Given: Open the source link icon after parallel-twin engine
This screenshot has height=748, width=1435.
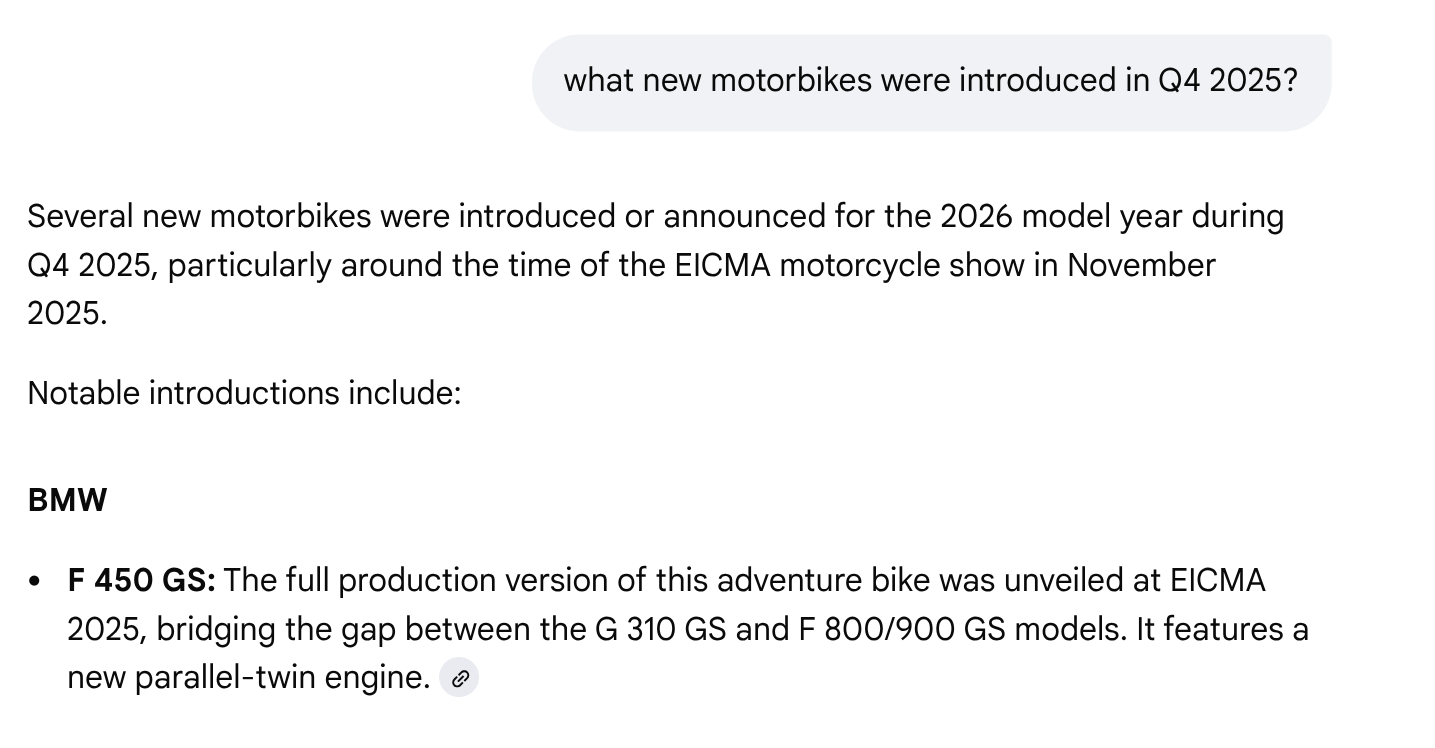Looking at the screenshot, I should pyautogui.click(x=459, y=679).
